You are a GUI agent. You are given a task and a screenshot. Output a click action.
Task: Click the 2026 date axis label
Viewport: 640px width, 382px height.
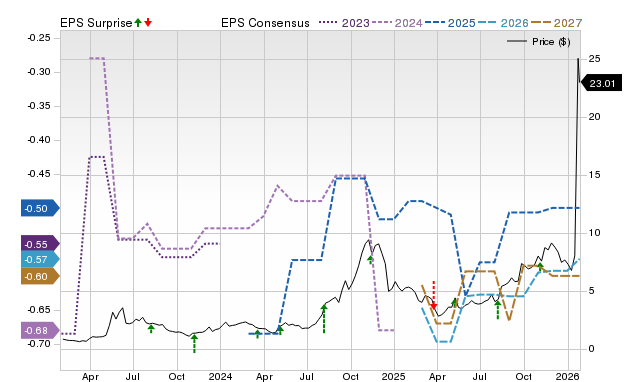click(x=568, y=376)
